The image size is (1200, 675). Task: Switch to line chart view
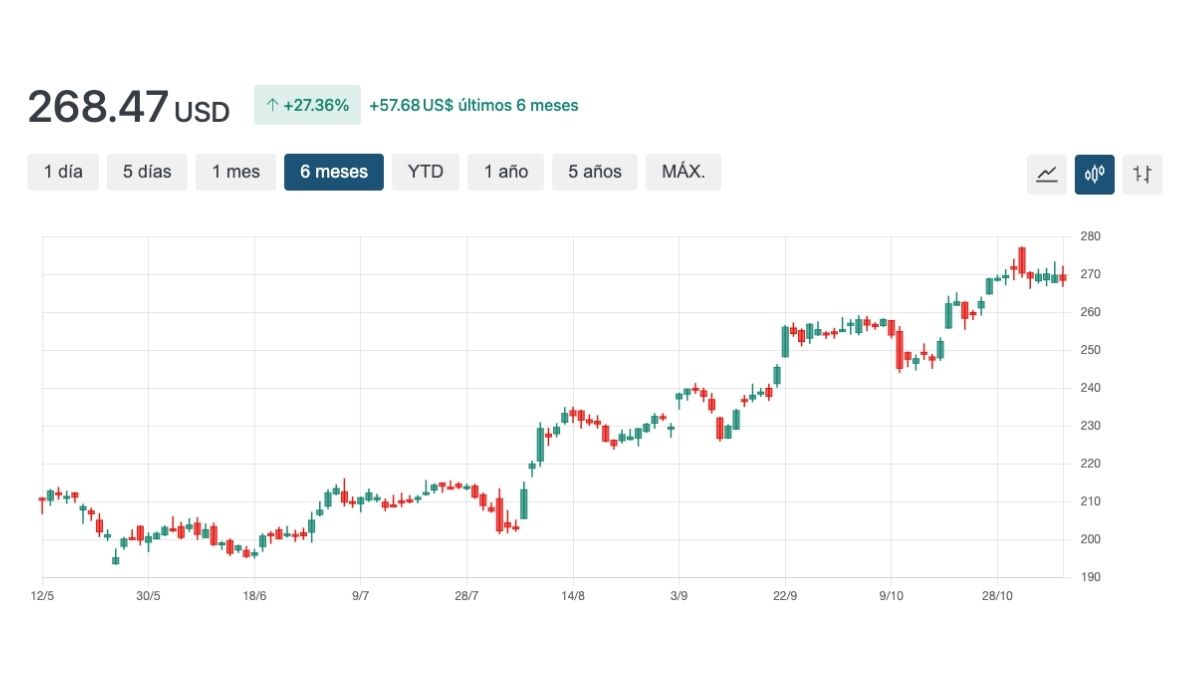click(x=1046, y=174)
